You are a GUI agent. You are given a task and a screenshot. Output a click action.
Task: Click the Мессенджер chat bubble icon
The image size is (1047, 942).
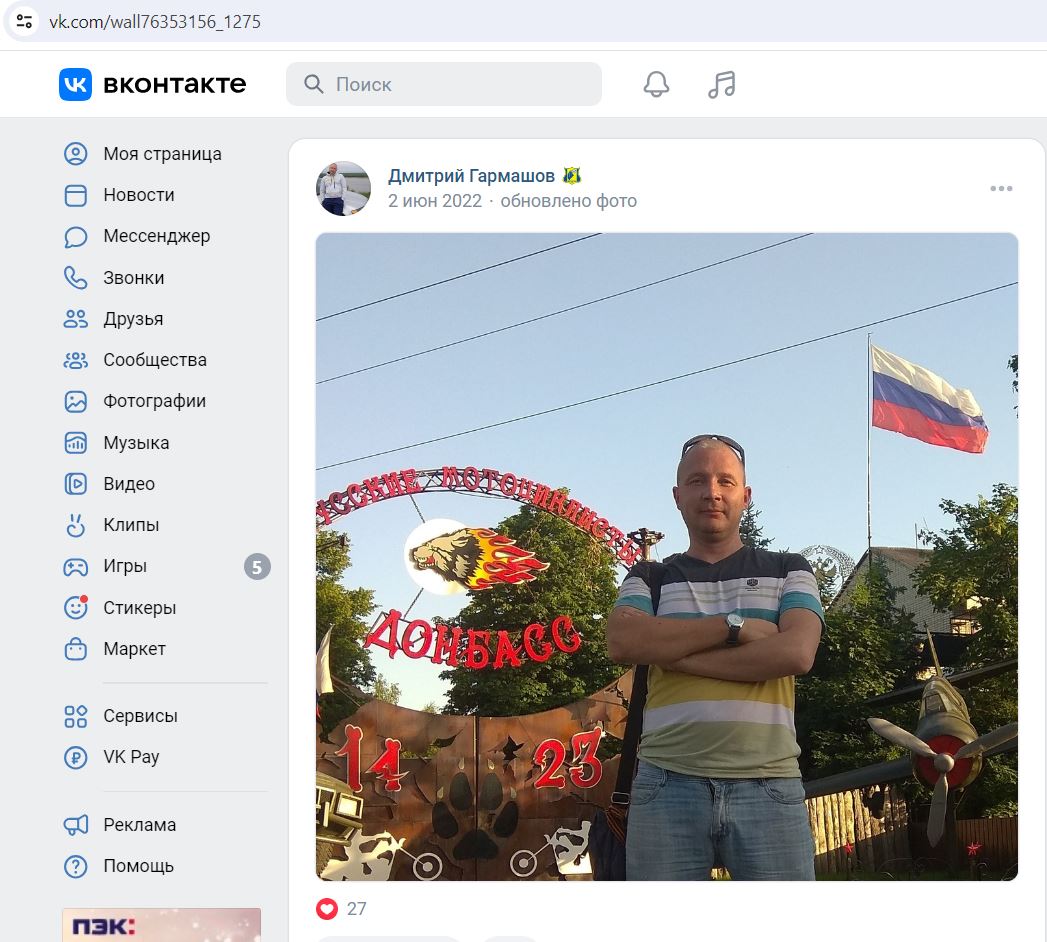75,236
